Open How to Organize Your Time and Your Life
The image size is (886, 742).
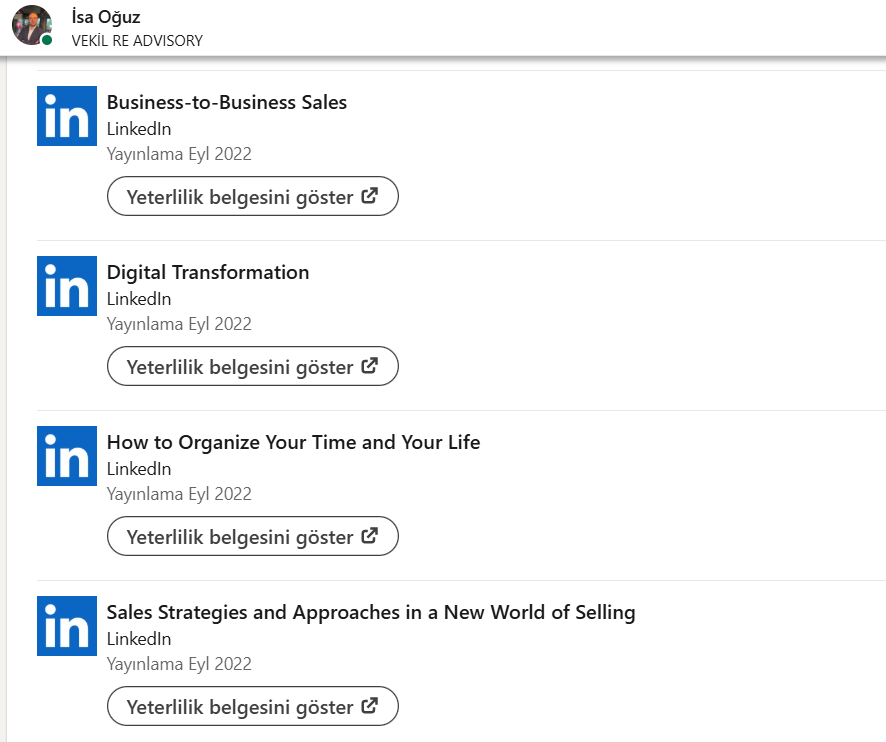point(293,442)
